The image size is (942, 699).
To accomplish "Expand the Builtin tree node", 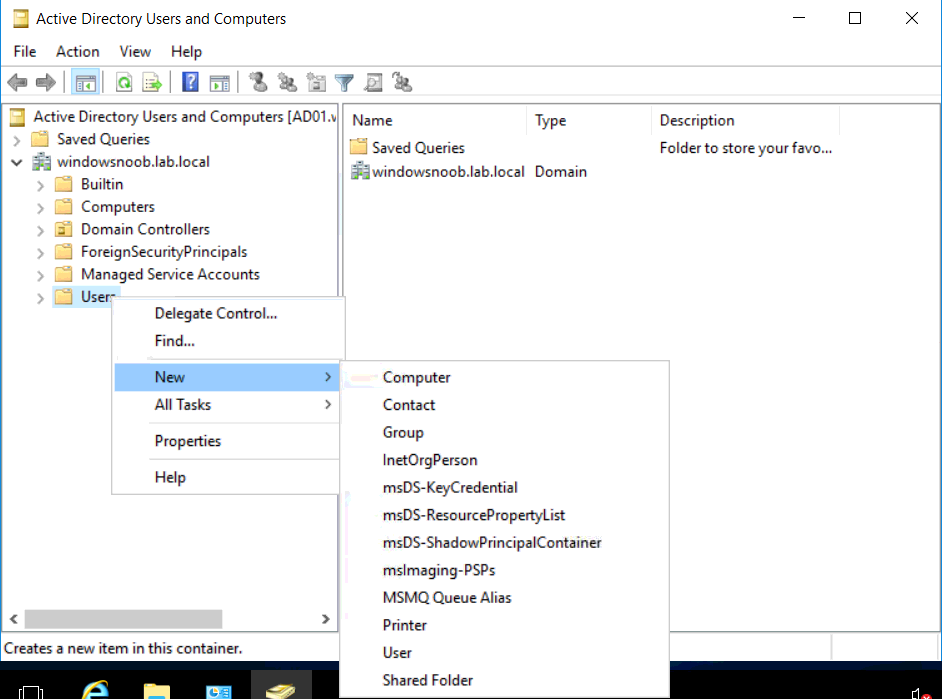I will coord(40,186).
